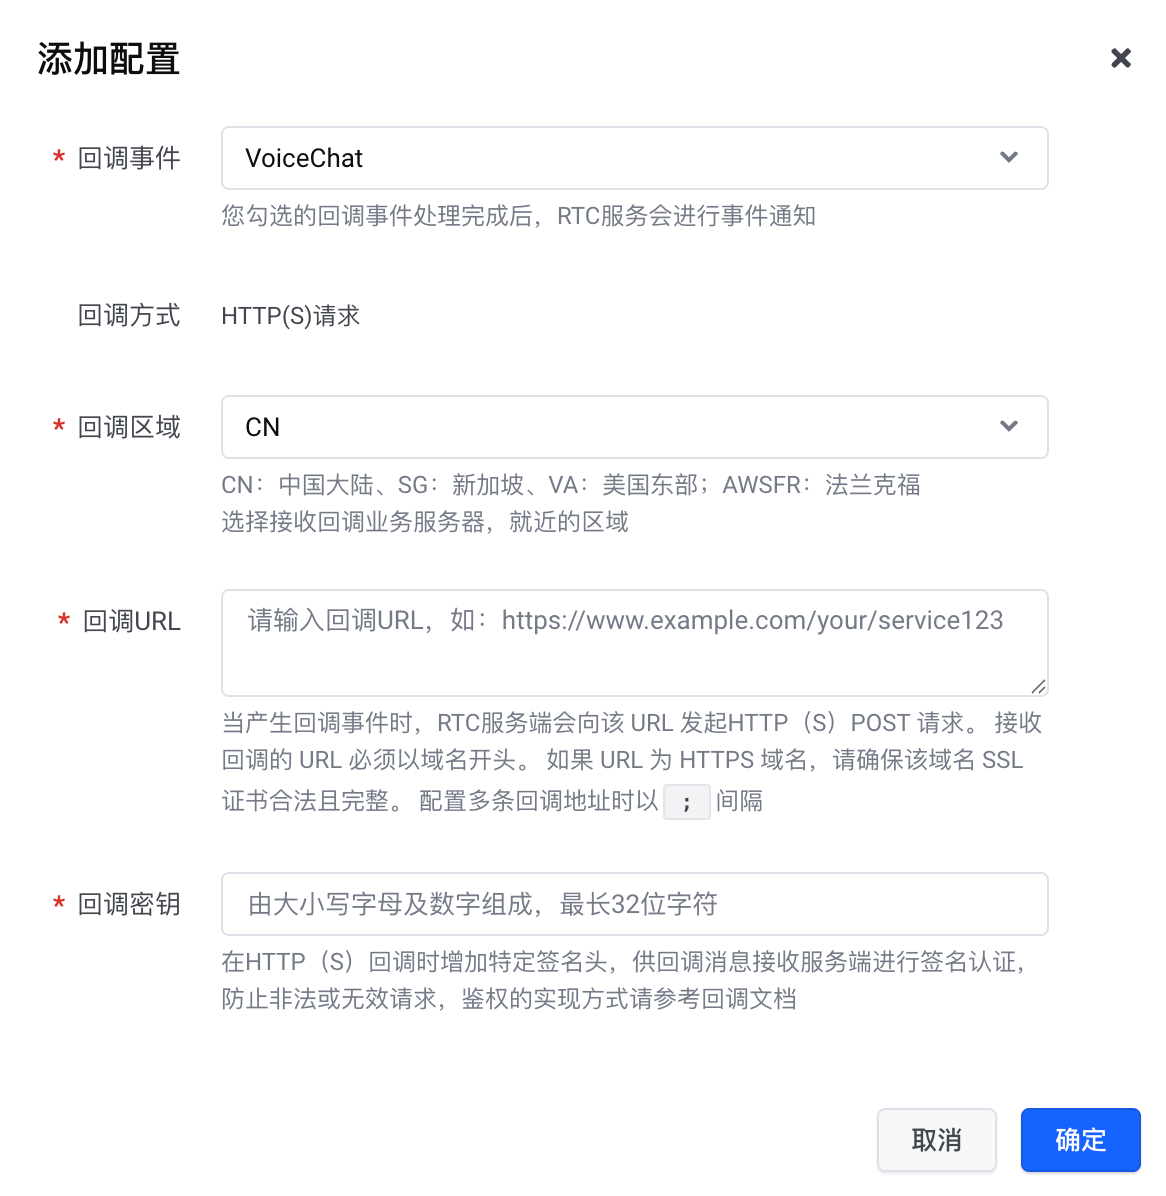This screenshot has height=1196, width=1166.
Task: Click the 回调URL textarea resize handle
Action: click(1038, 686)
